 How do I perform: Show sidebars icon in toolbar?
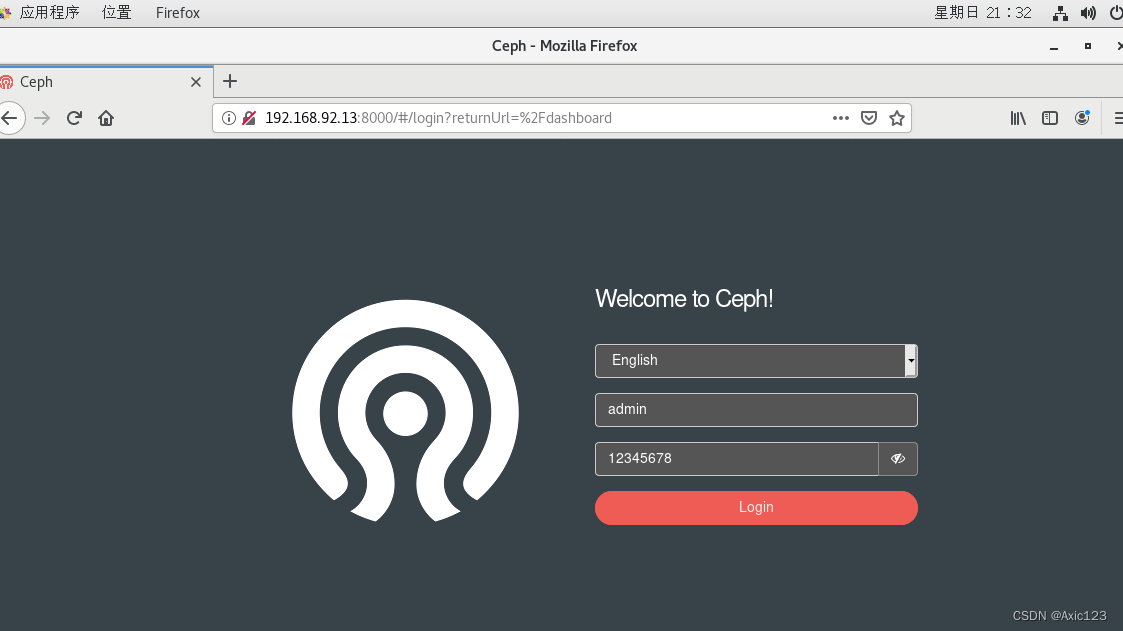point(1050,118)
